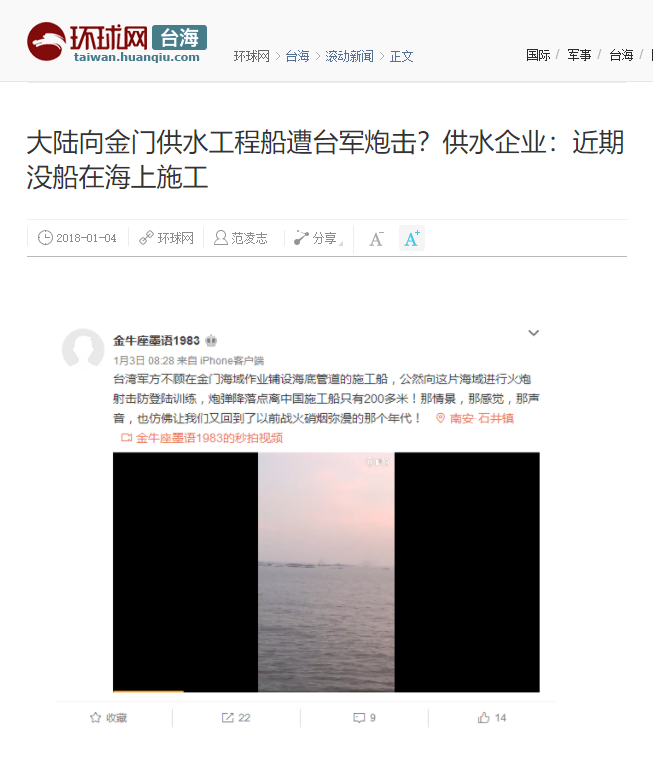The image size is (653, 757).
Task: Click the location pin 南安·石井镇
Action: (x=475, y=418)
